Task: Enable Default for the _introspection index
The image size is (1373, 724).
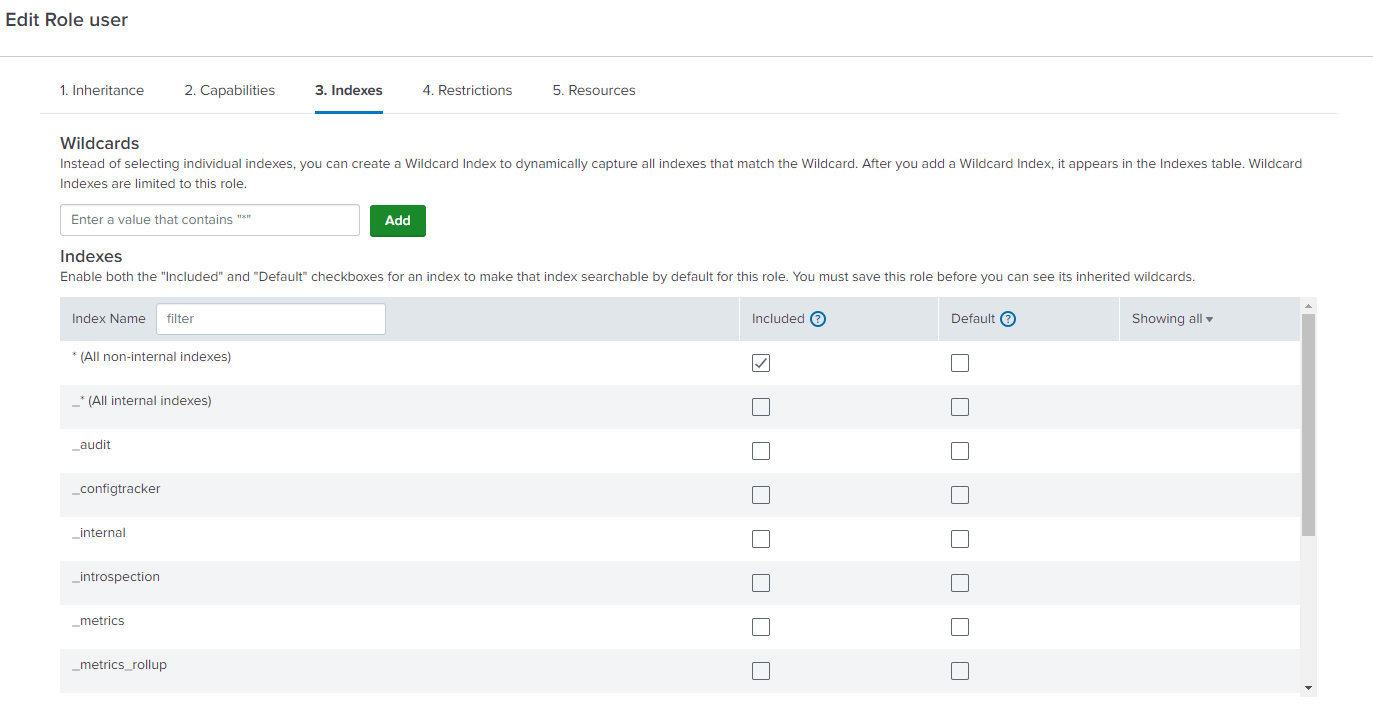Action: tap(960, 583)
